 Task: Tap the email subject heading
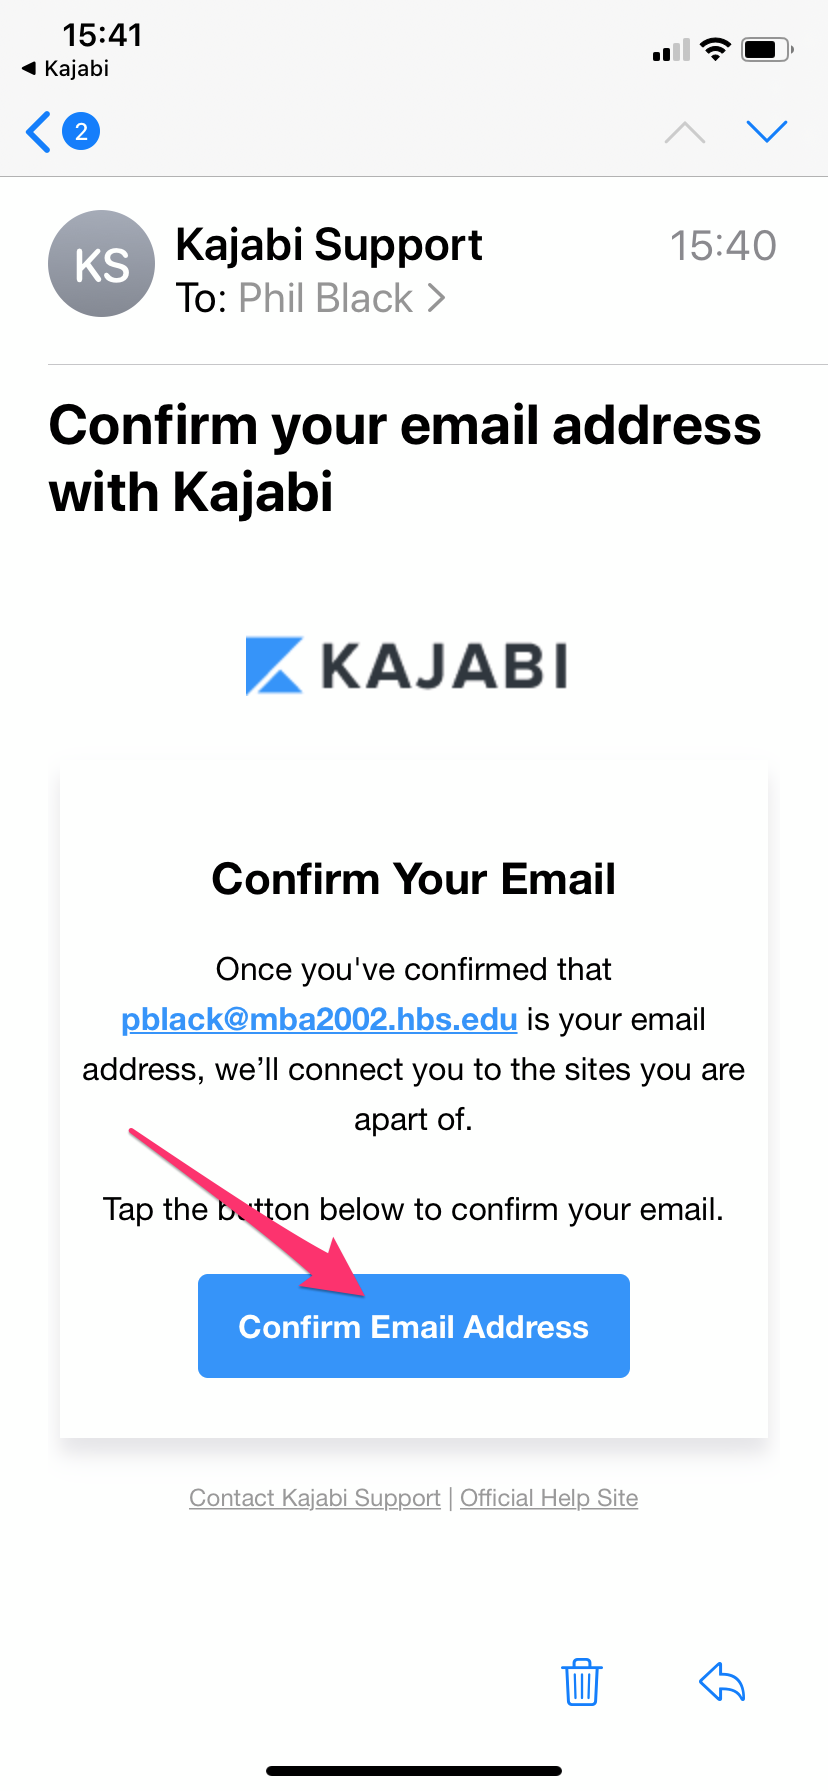click(x=404, y=458)
